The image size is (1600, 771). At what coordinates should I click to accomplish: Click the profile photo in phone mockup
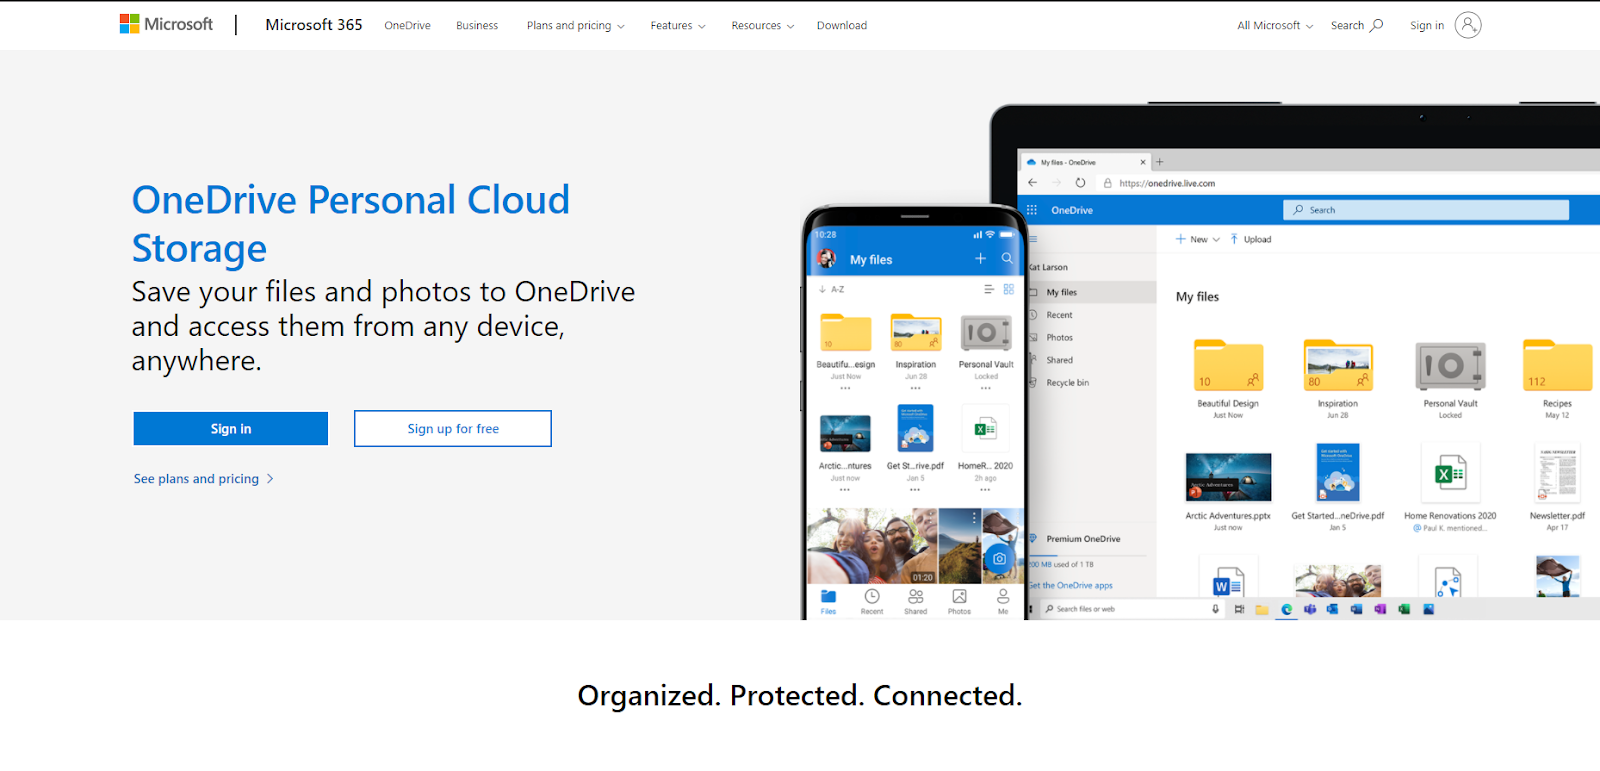click(827, 259)
